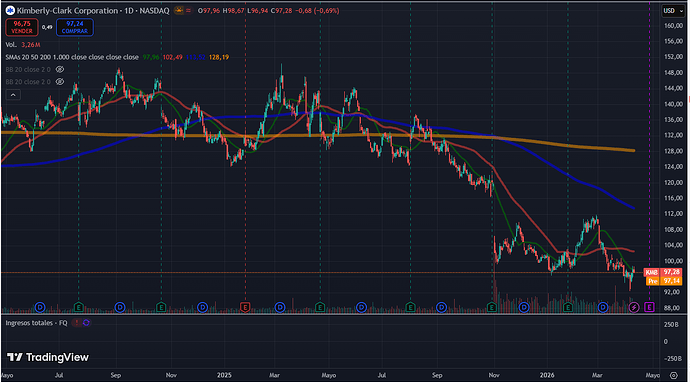
Task: Click green earnings E marker just before Mayo 2025
Action: click(x=320, y=307)
